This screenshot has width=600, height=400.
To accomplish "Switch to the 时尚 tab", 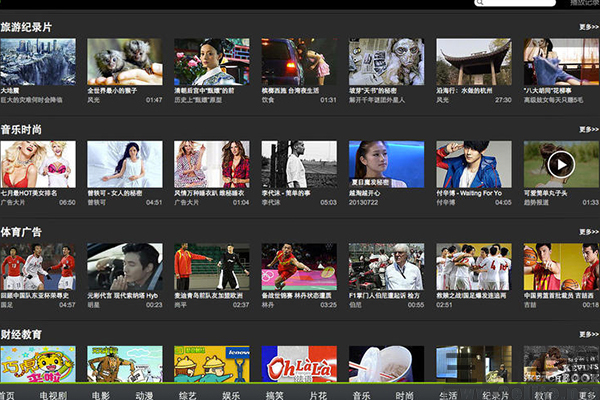I will pos(405,395).
